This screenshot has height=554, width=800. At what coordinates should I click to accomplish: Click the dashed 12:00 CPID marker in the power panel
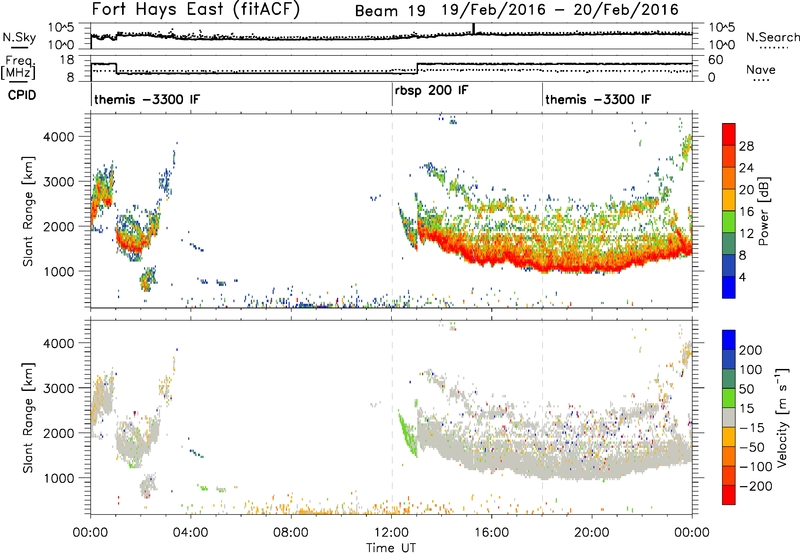pos(392,211)
